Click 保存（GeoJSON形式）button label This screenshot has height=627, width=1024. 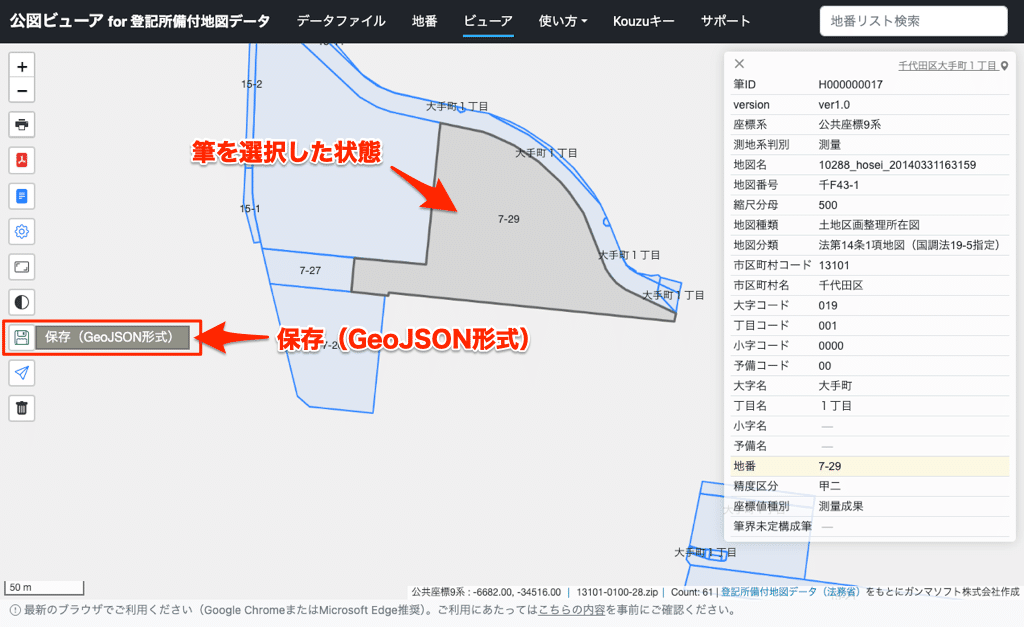112,337
